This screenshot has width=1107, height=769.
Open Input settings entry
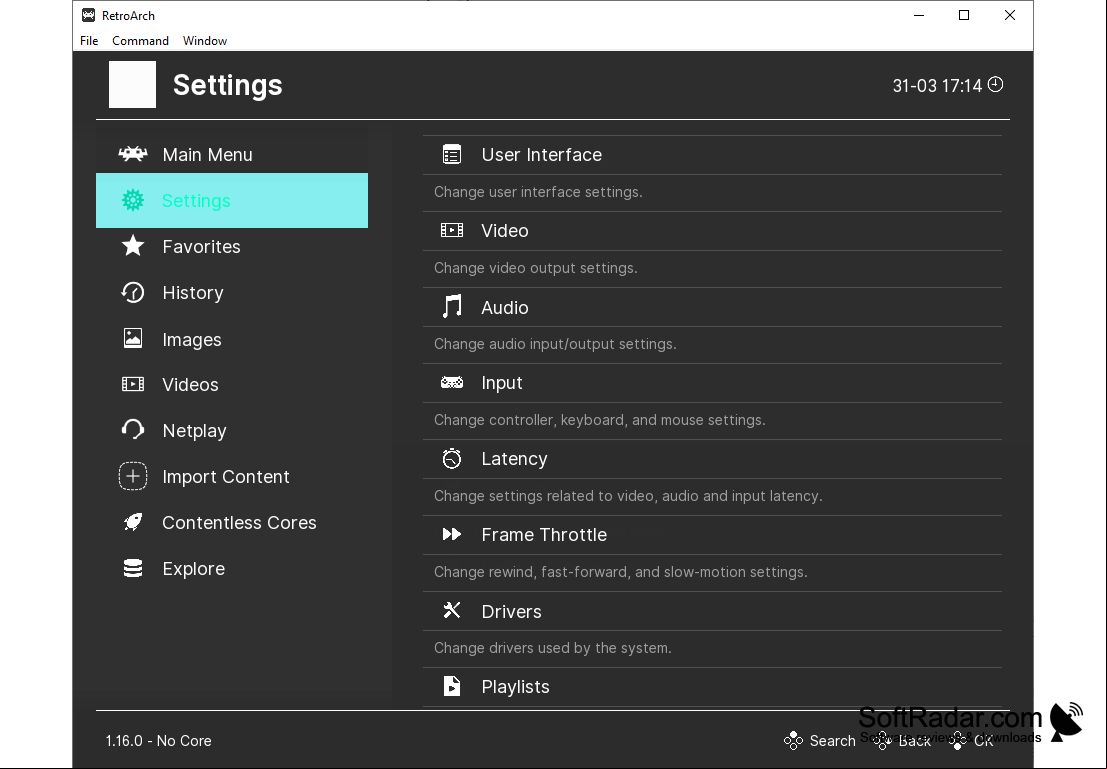712,383
